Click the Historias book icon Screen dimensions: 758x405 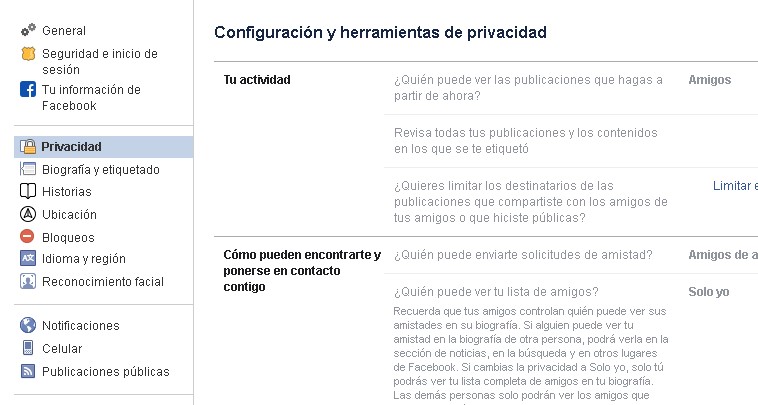pos(28,191)
